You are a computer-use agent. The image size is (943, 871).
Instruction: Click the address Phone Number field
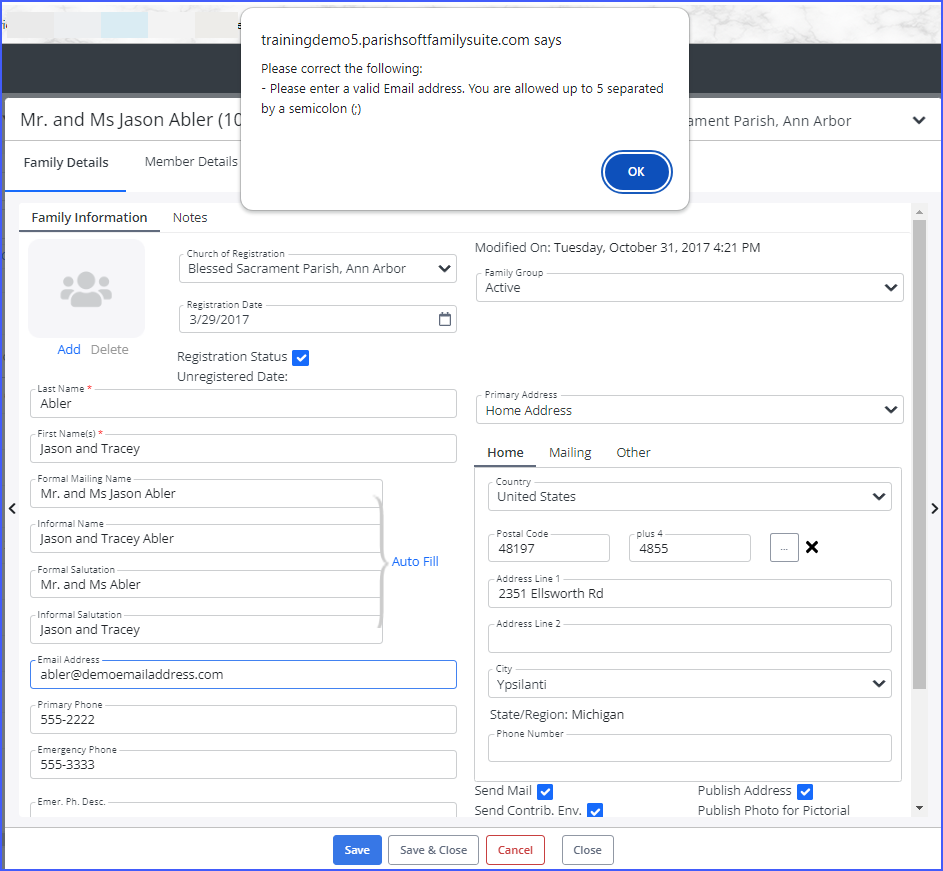[690, 748]
